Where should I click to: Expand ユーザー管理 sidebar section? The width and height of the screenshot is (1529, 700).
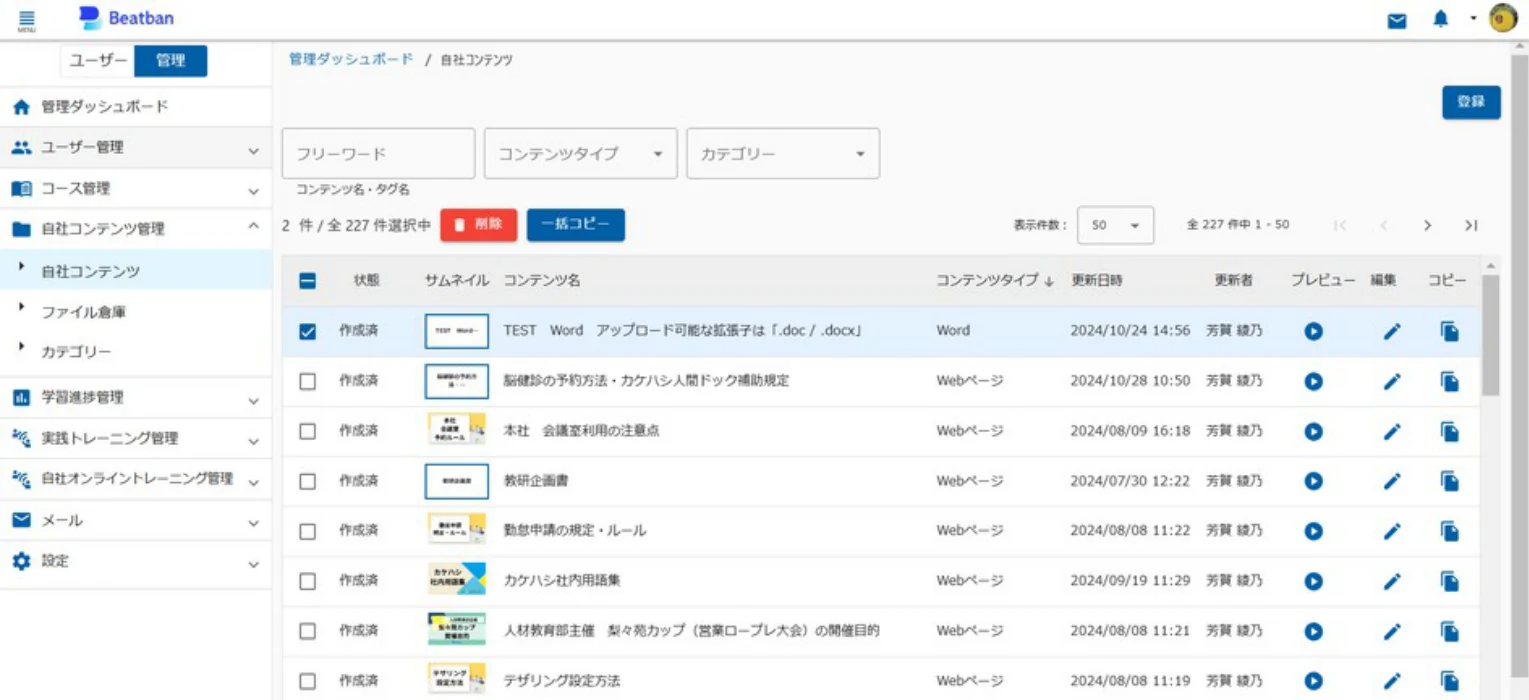click(136, 147)
